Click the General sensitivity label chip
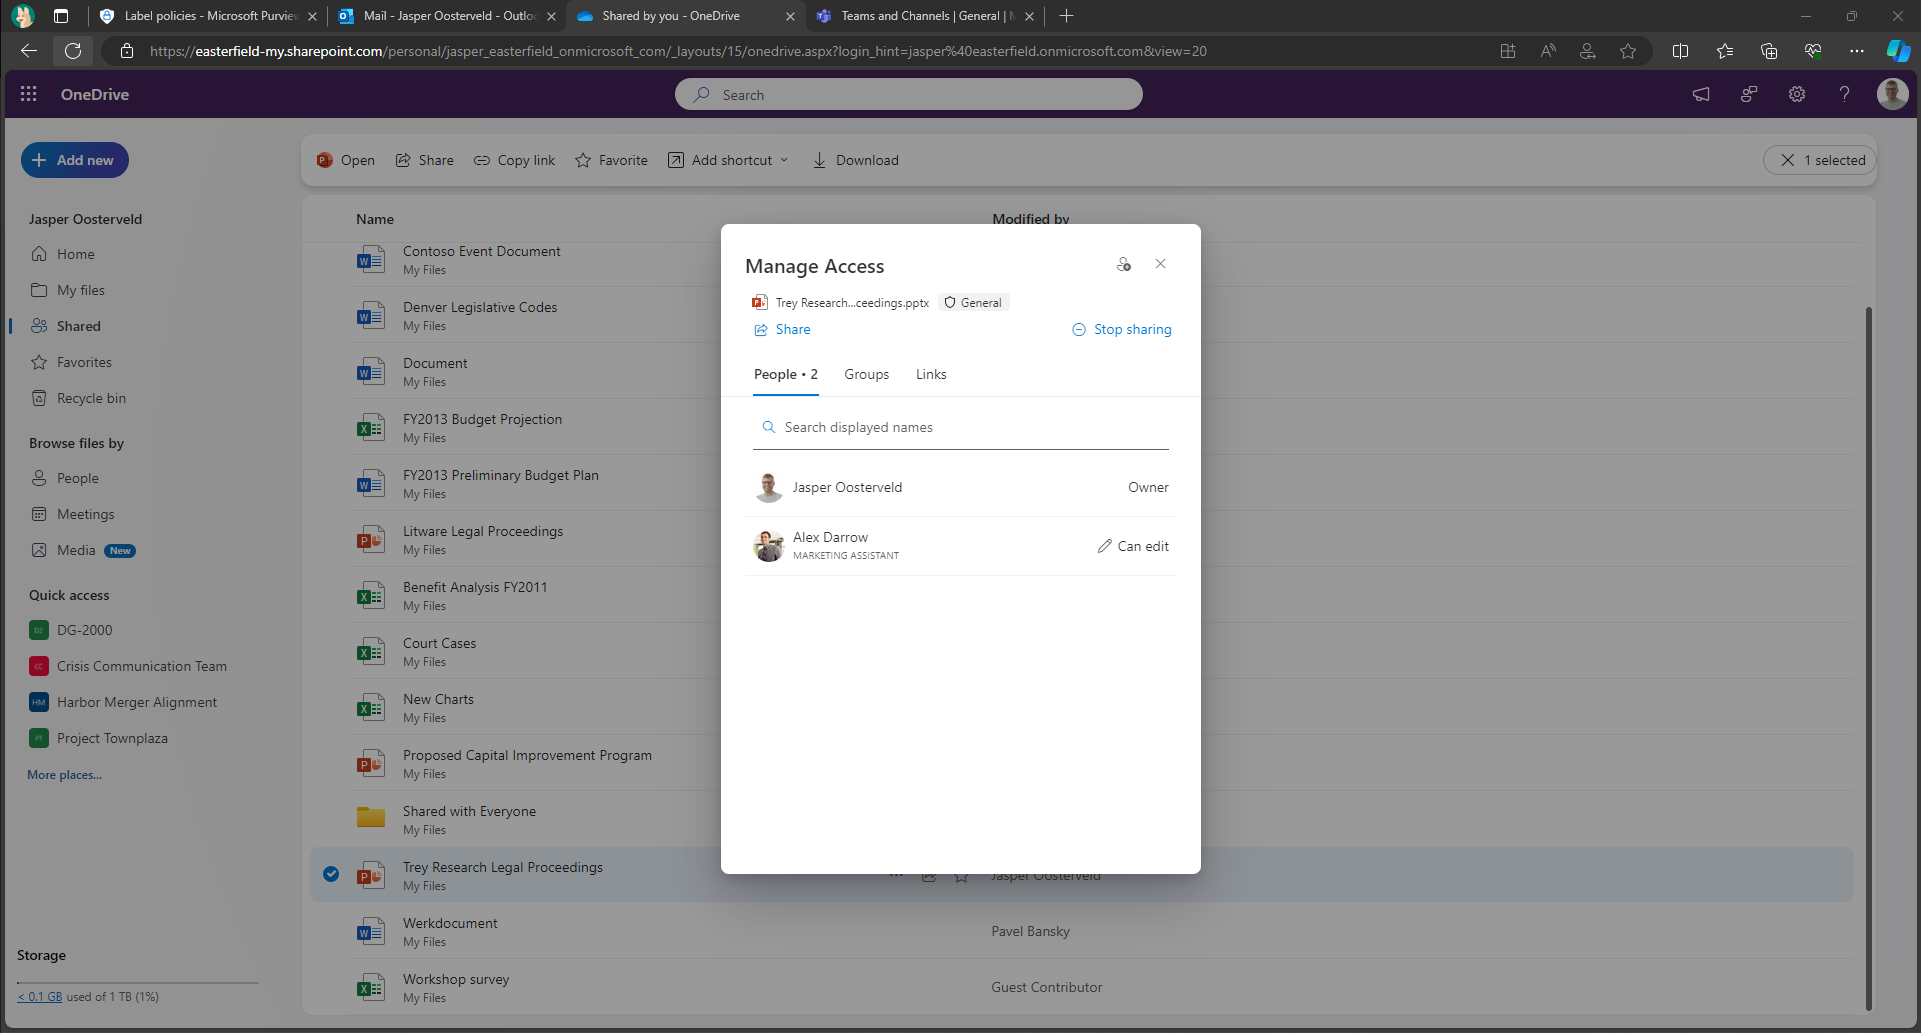The height and width of the screenshot is (1033, 1921). pyautogui.click(x=973, y=303)
